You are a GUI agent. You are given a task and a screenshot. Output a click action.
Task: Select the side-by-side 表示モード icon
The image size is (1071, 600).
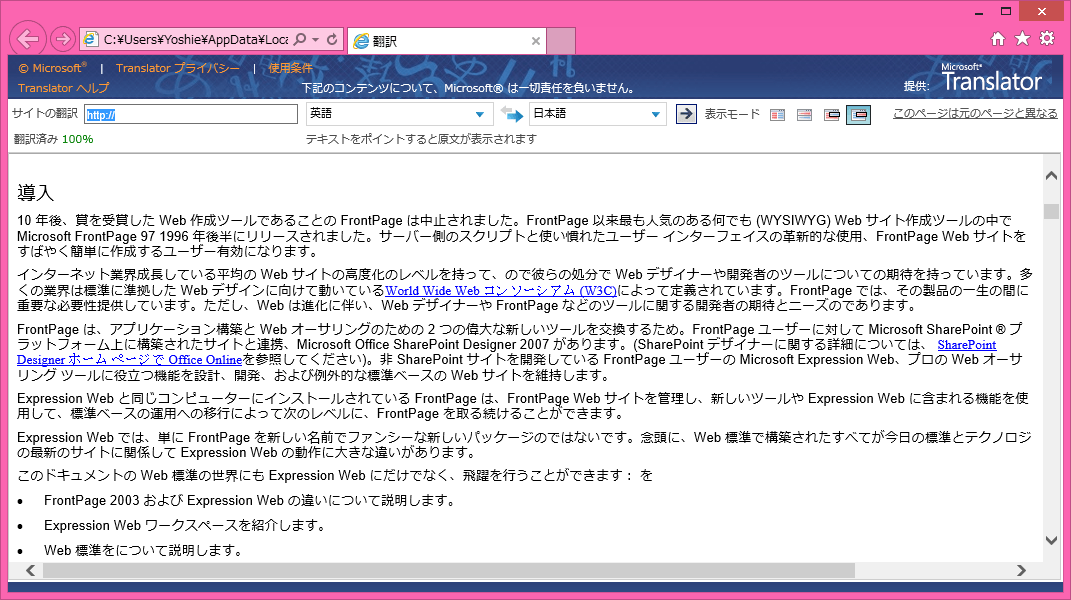[777, 115]
